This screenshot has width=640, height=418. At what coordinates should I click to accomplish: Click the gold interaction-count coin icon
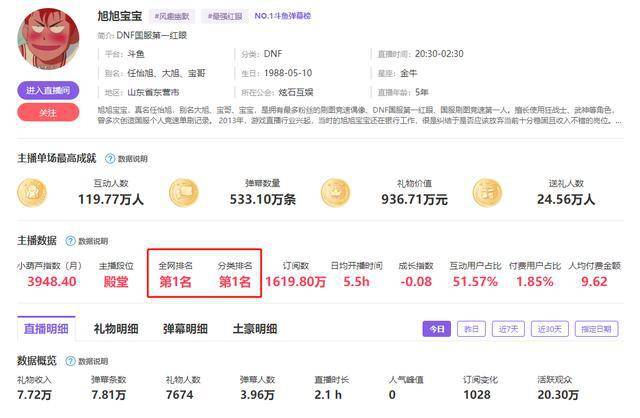point(33,192)
